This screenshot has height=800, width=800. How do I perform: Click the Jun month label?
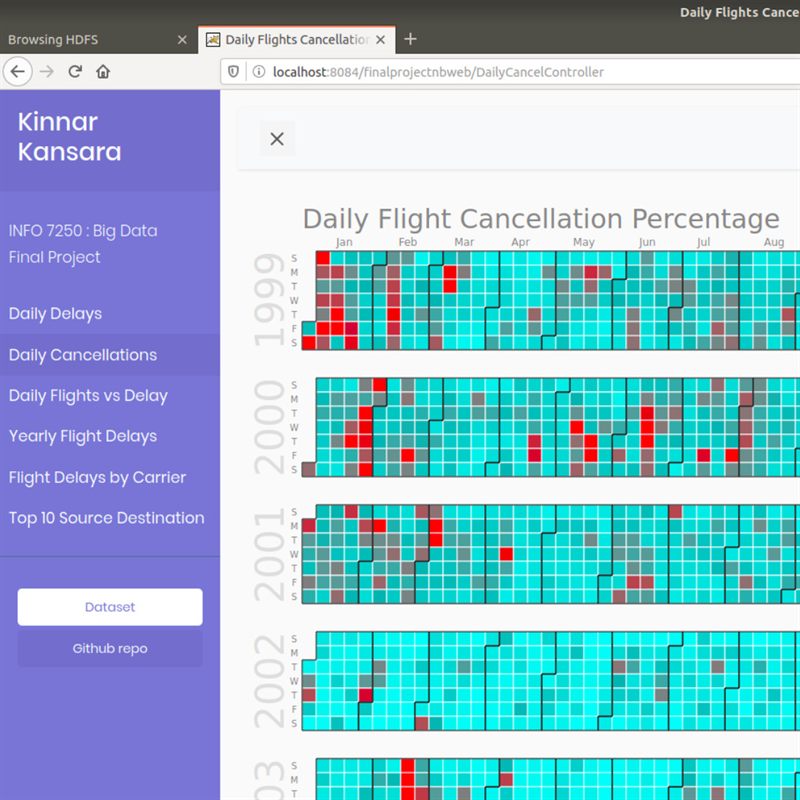point(647,242)
